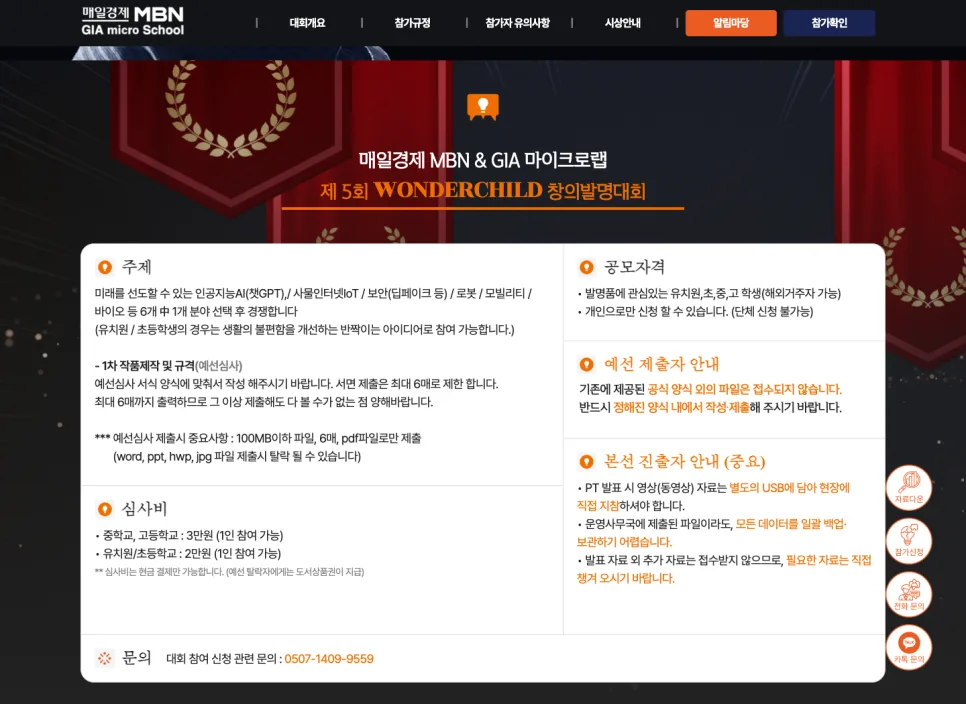Open the 대회개요 menu
This screenshot has height=704, width=966.
307,23
